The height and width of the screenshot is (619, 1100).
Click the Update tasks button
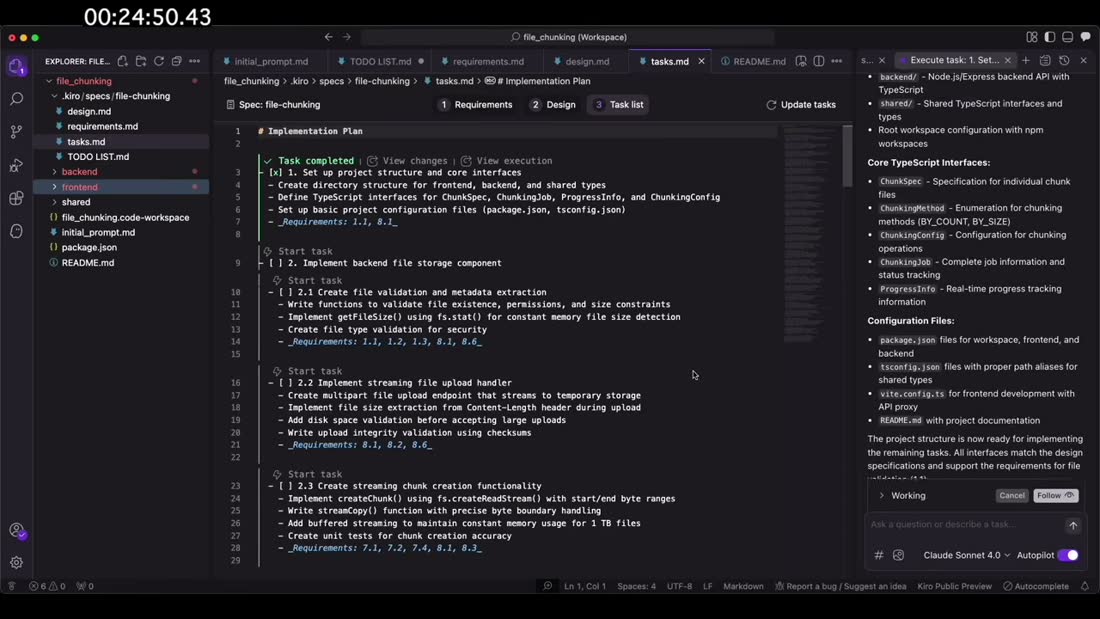point(801,105)
